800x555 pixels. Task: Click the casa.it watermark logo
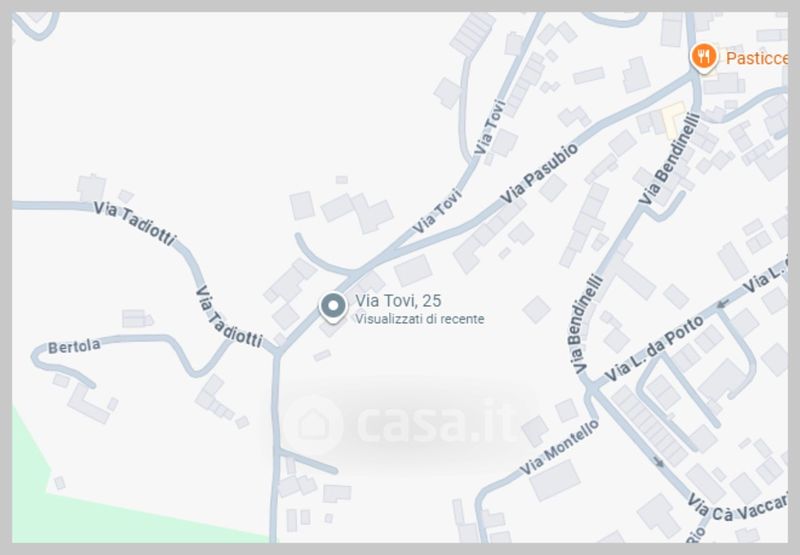tap(402, 425)
